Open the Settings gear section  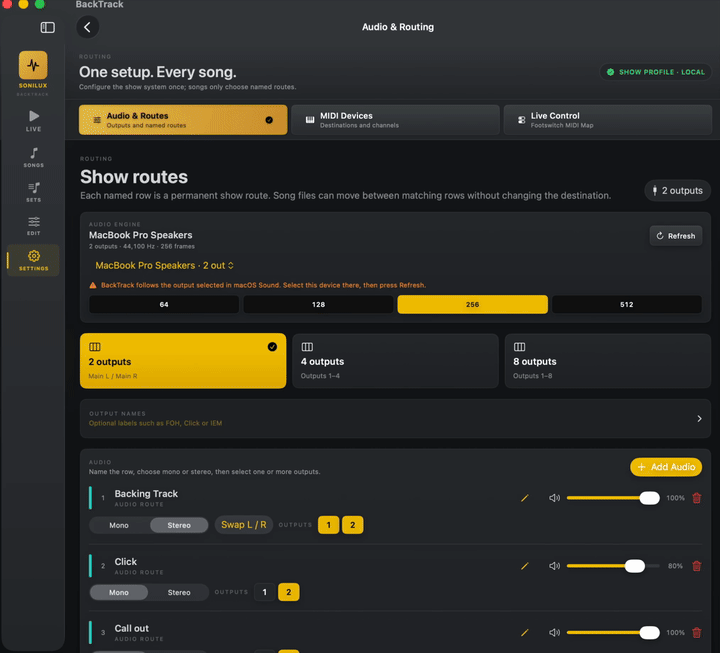(x=34, y=260)
